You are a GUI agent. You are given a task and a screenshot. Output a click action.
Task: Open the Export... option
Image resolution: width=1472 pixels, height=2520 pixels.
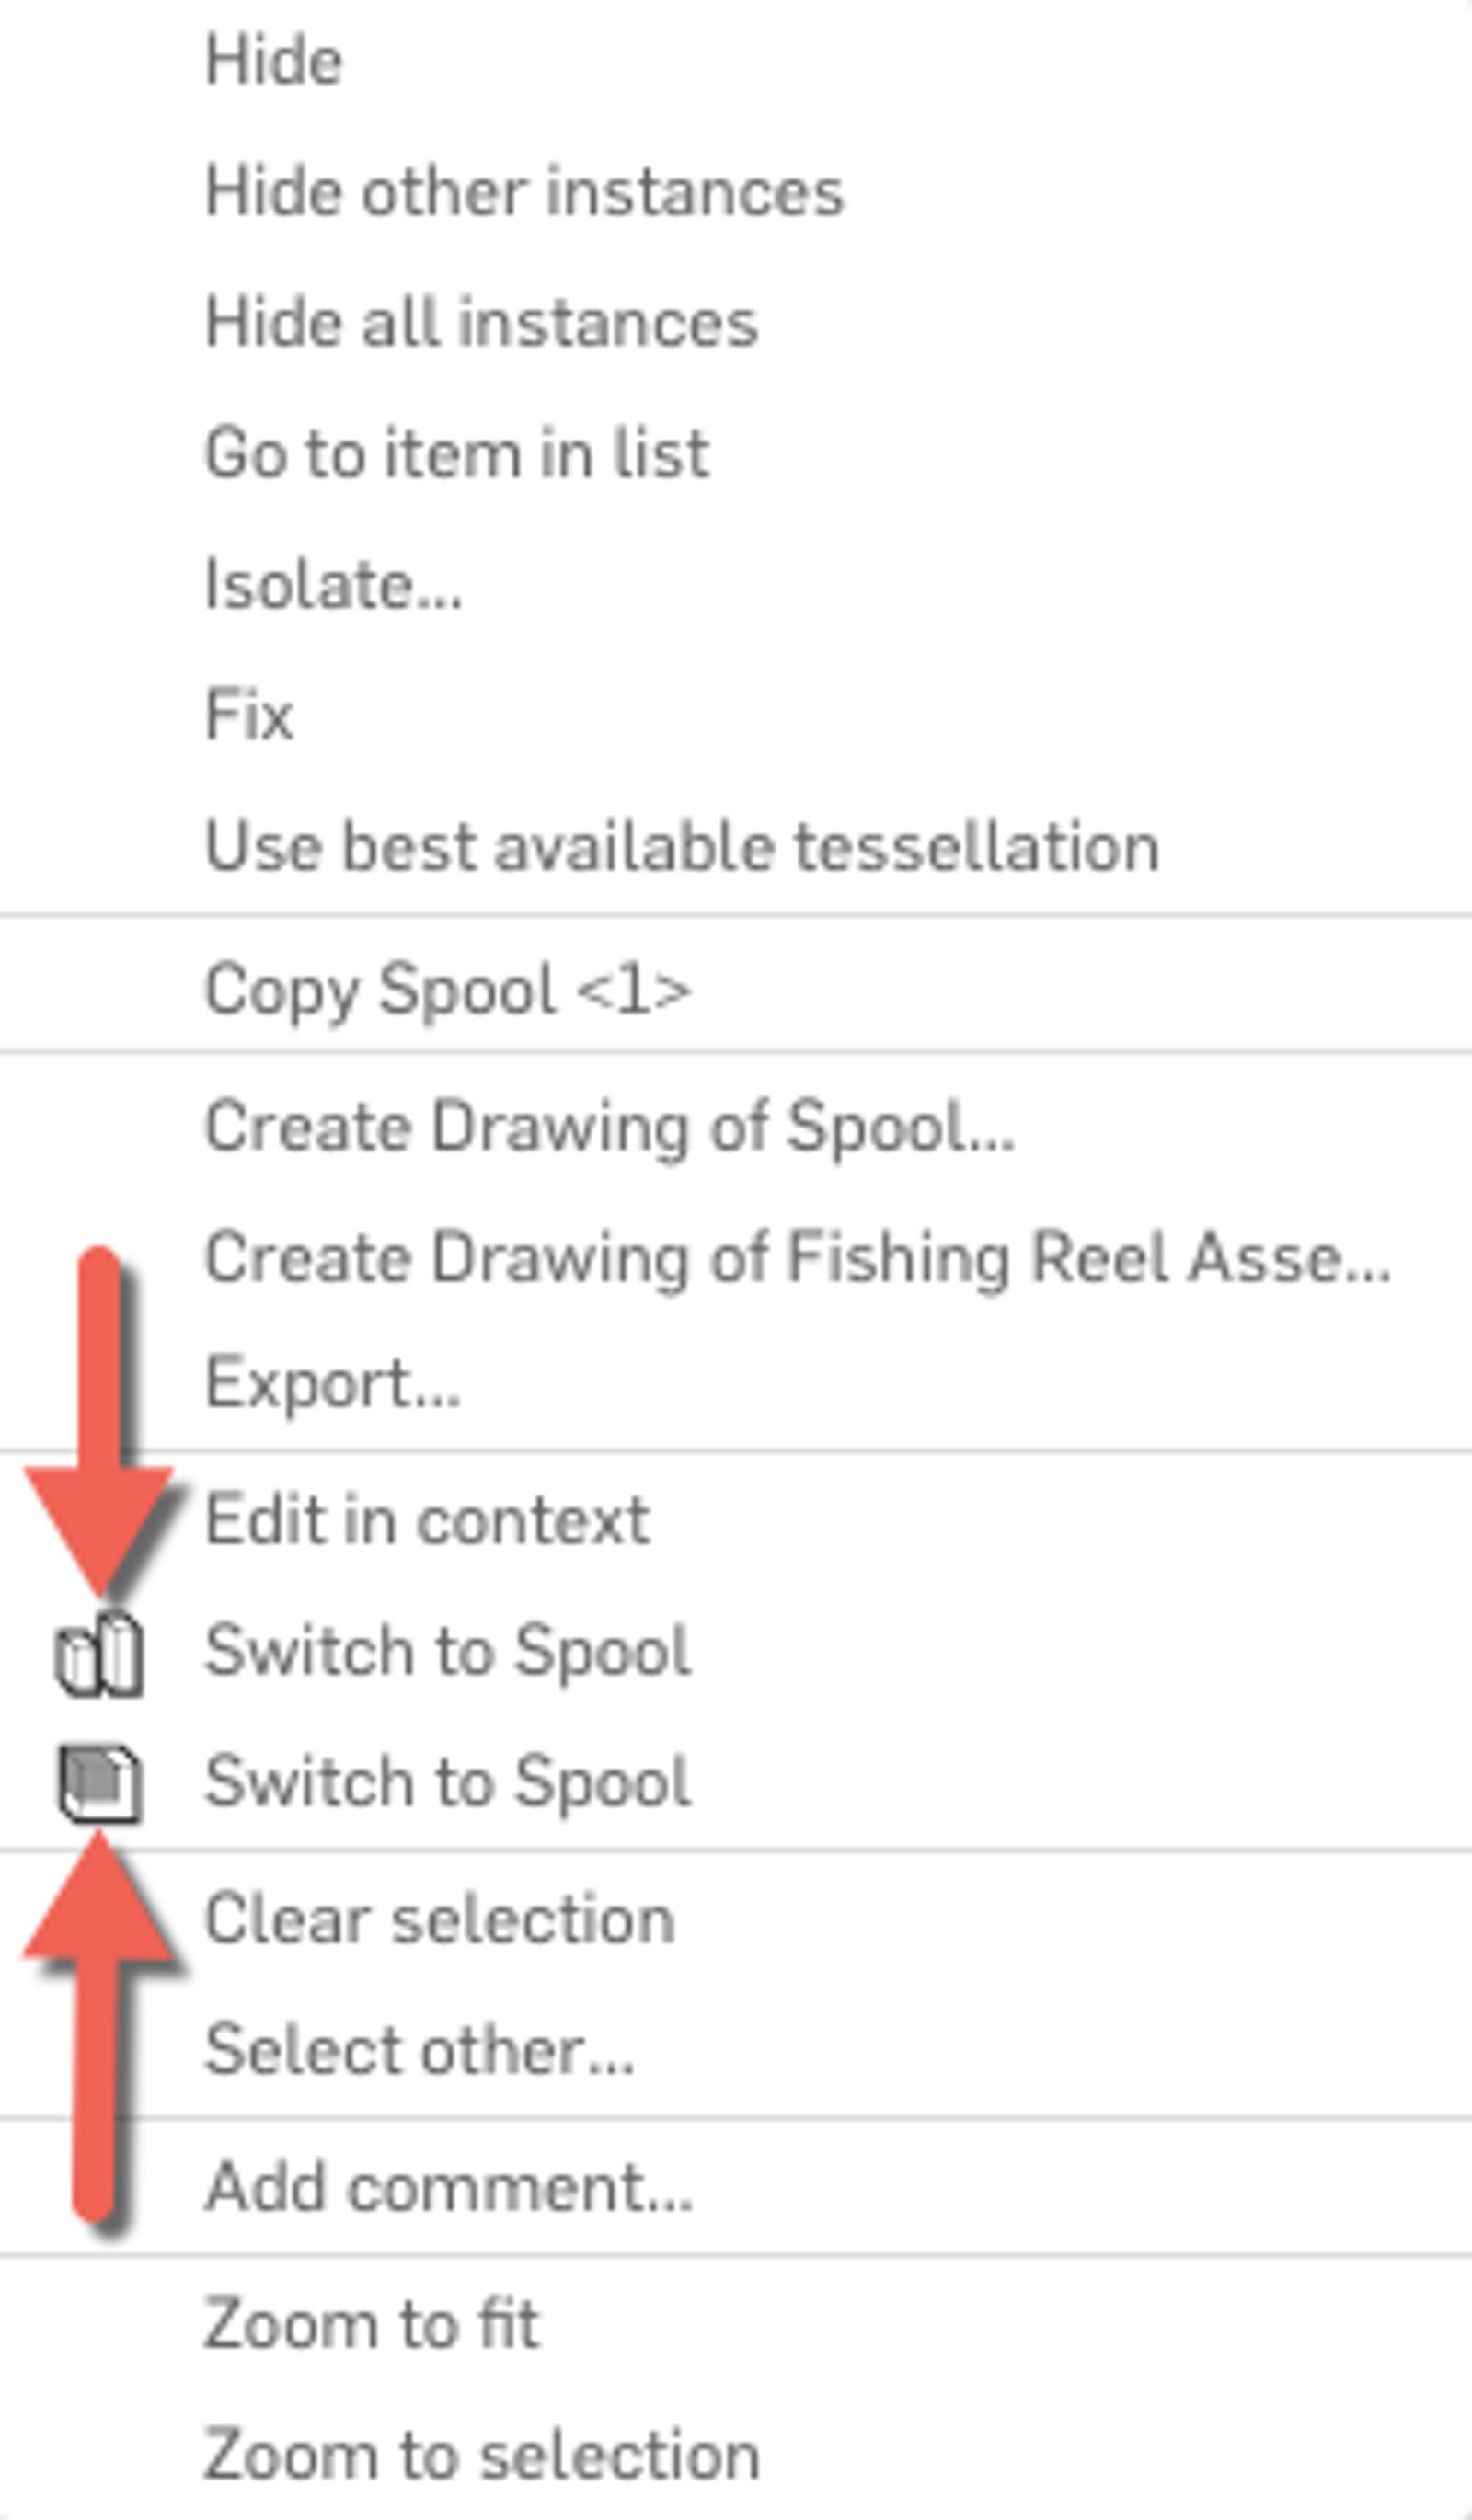click(x=332, y=1384)
